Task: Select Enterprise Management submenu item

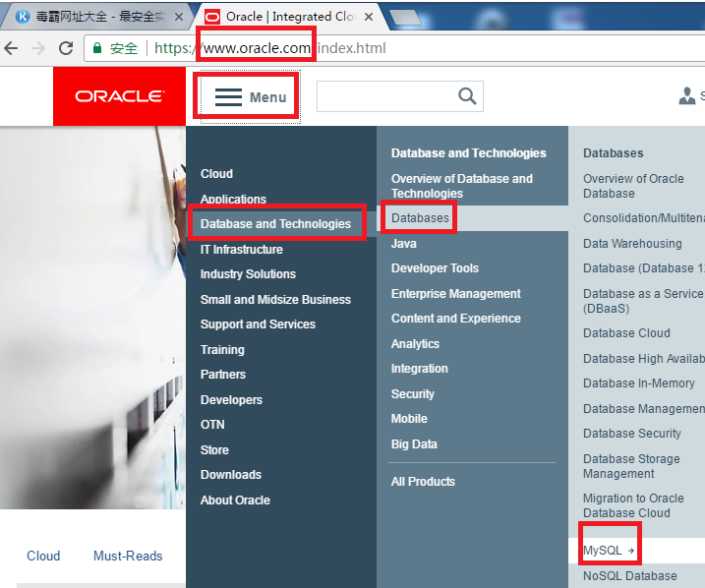Action: (x=456, y=294)
